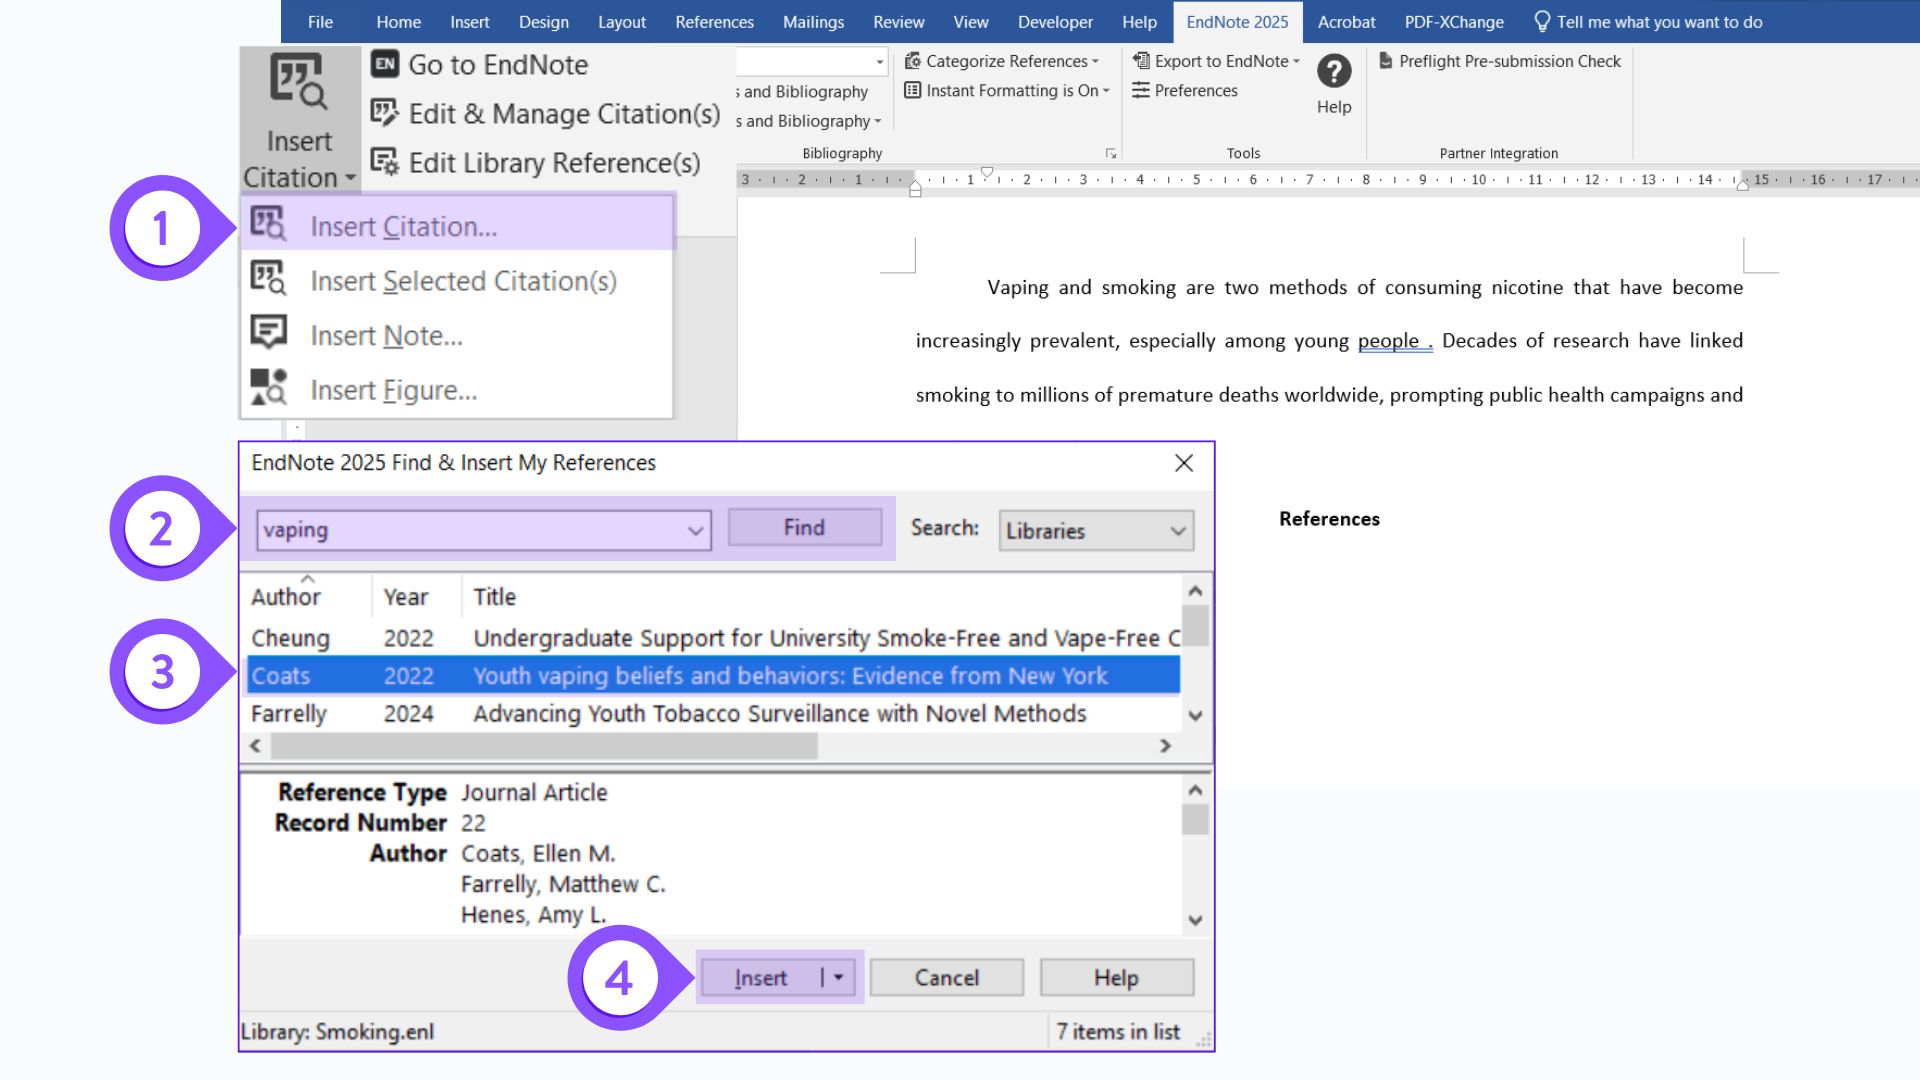Click the Help question mark icon
This screenshot has height=1080, width=1920.
1332,71
